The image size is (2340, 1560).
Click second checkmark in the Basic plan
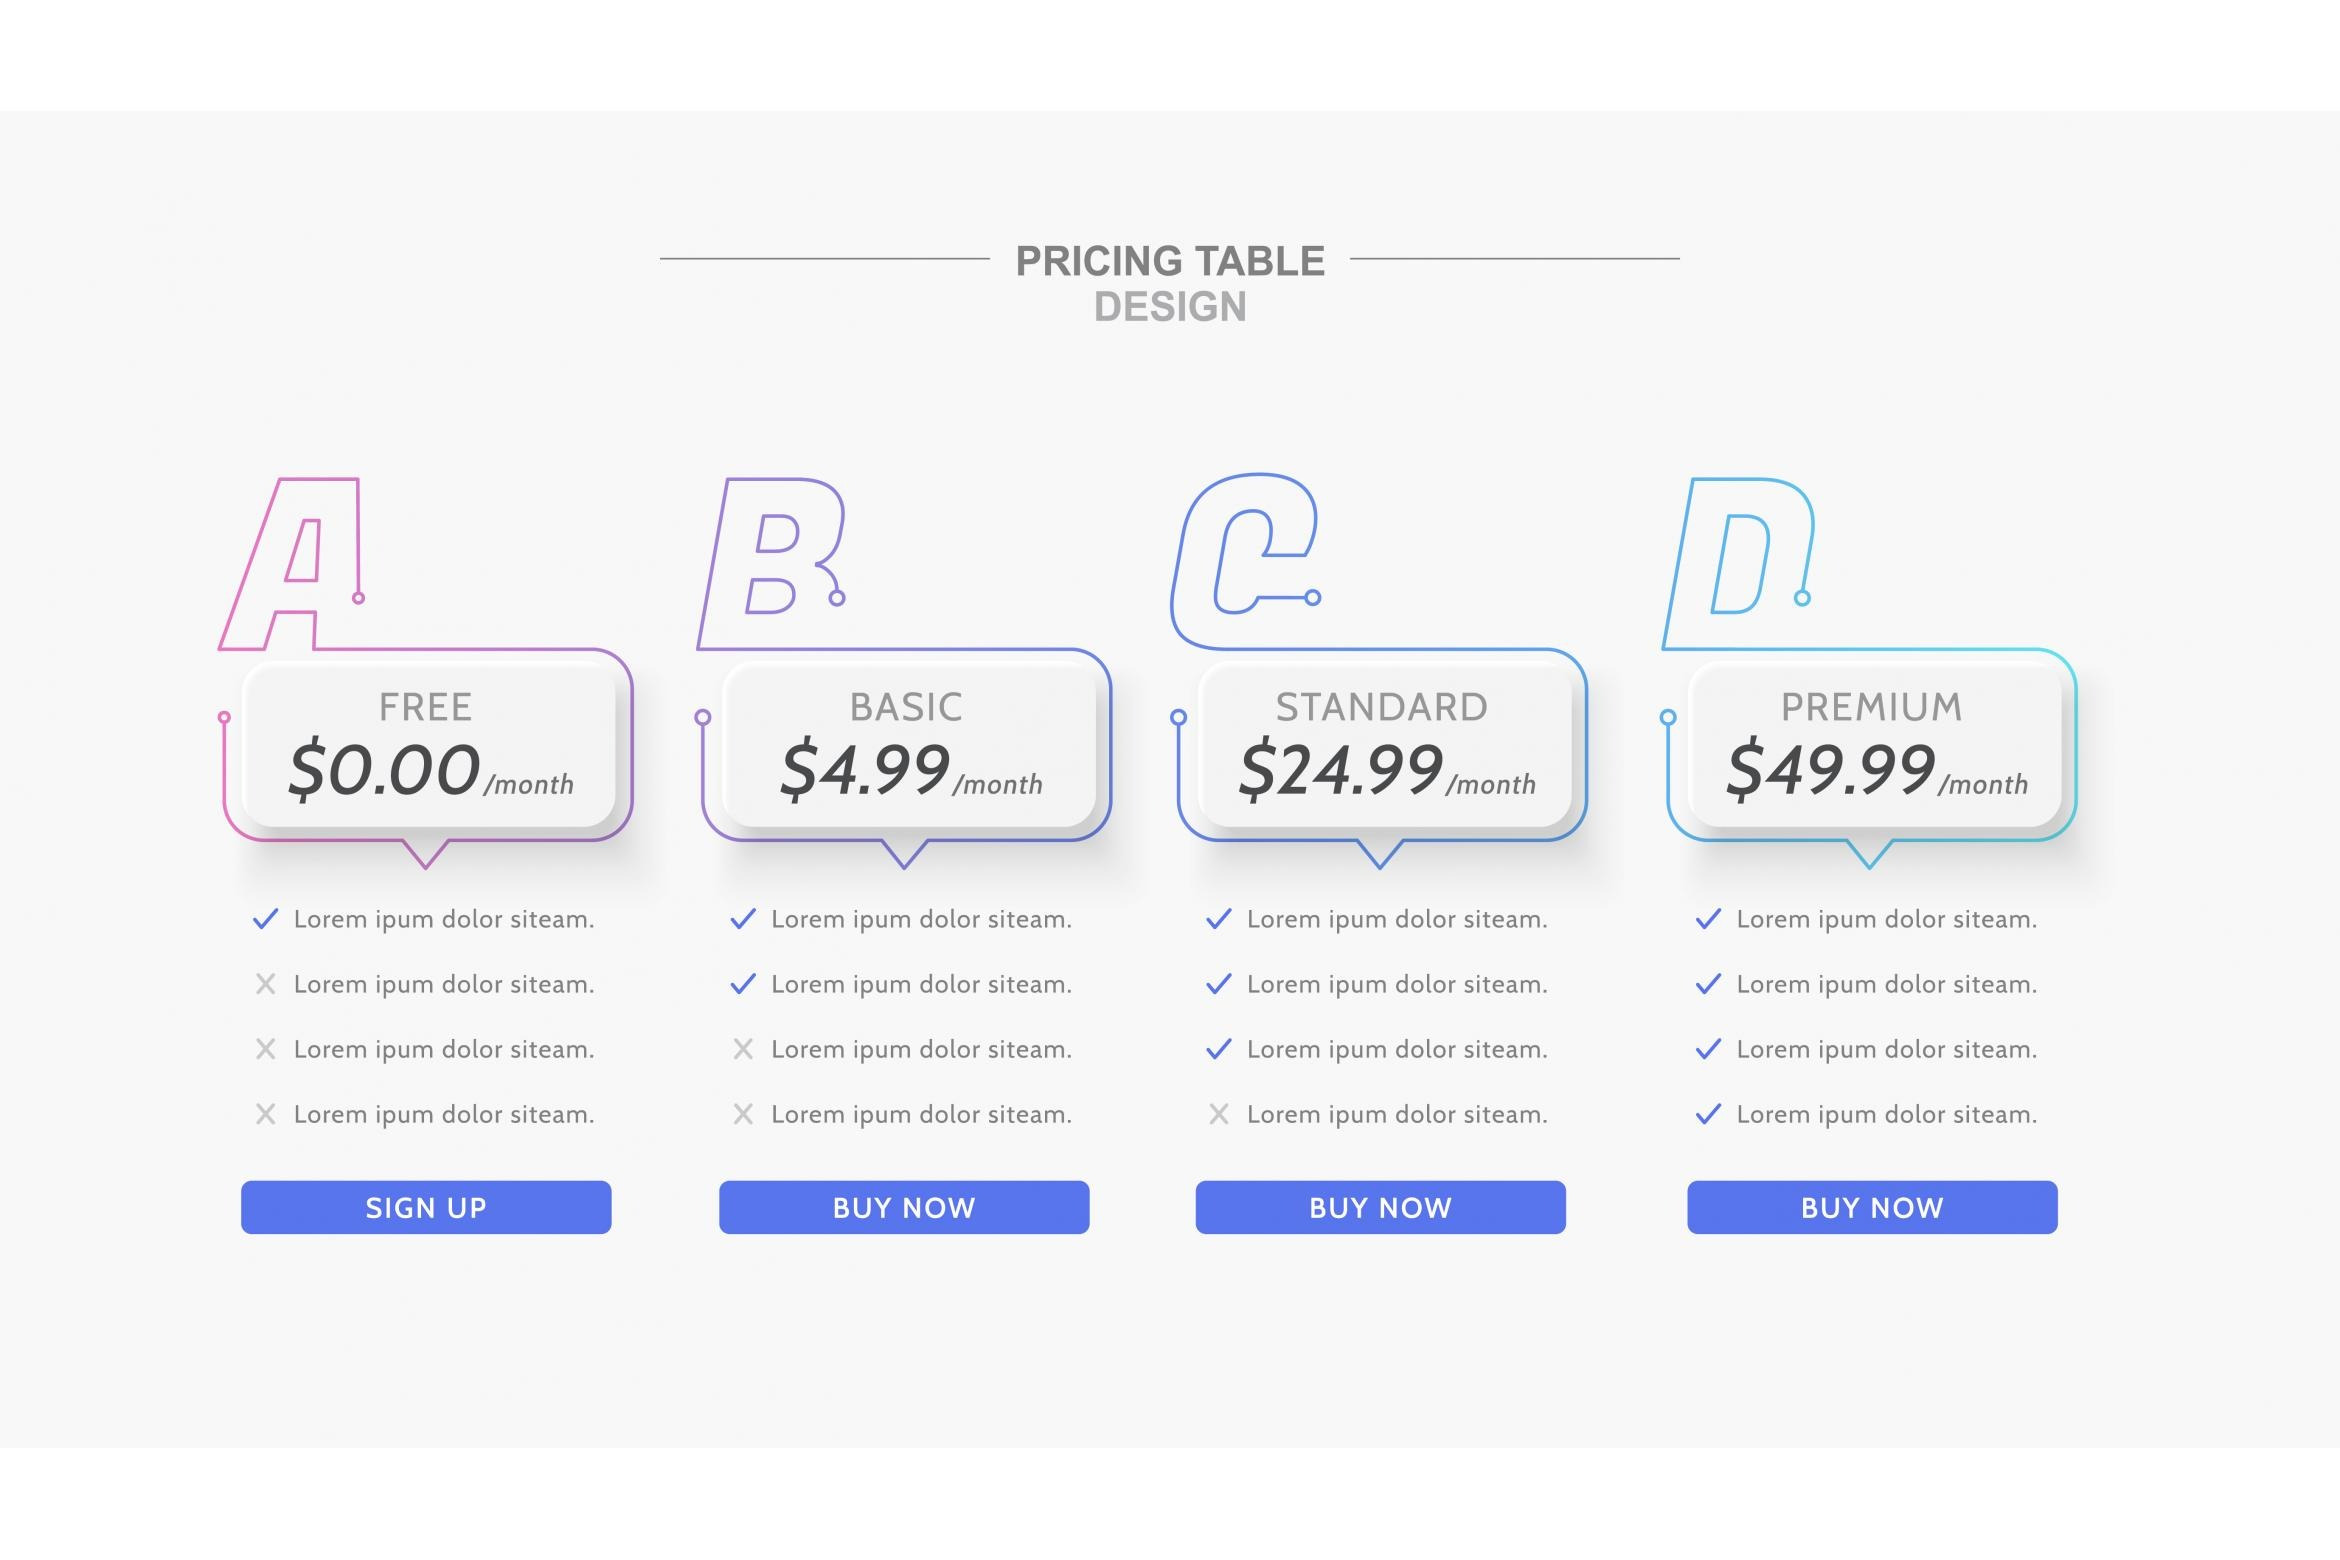coord(743,984)
